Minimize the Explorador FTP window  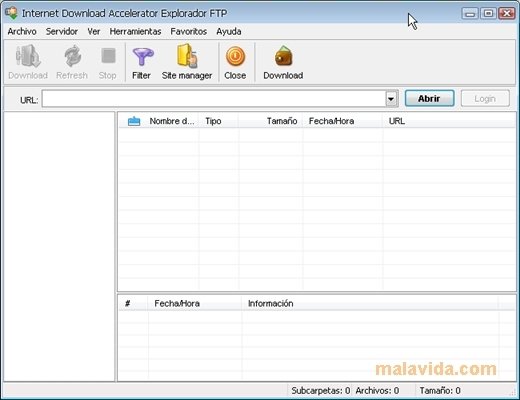(x=470, y=13)
